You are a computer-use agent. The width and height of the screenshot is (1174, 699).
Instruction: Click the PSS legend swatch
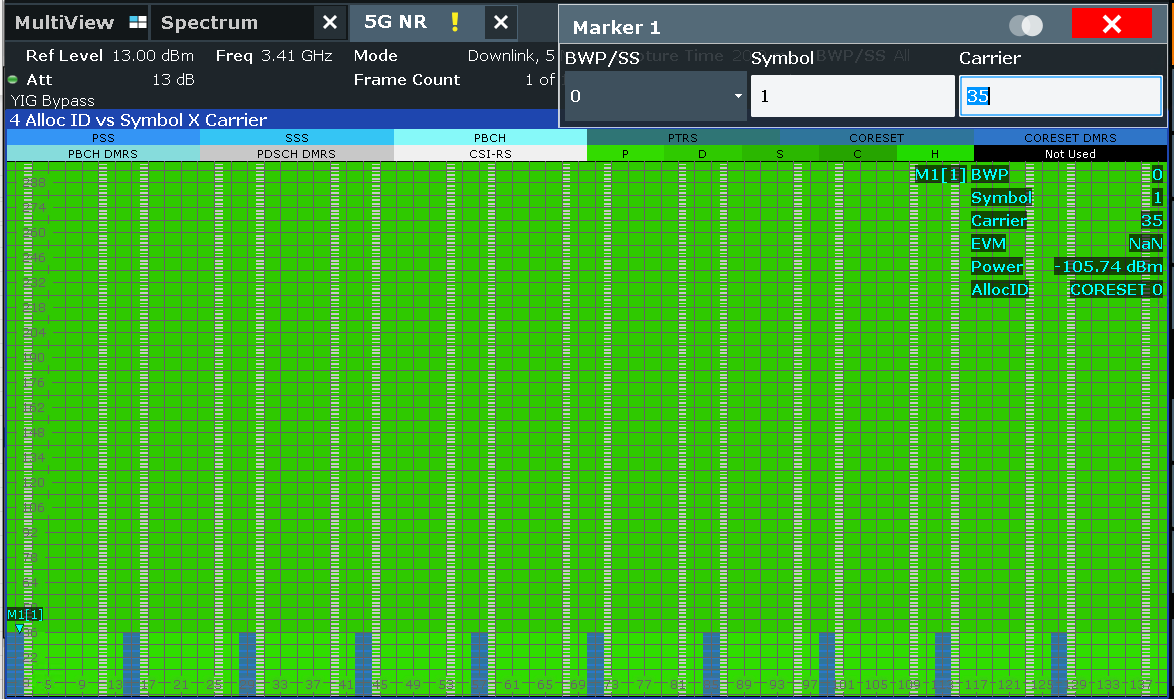(103, 138)
